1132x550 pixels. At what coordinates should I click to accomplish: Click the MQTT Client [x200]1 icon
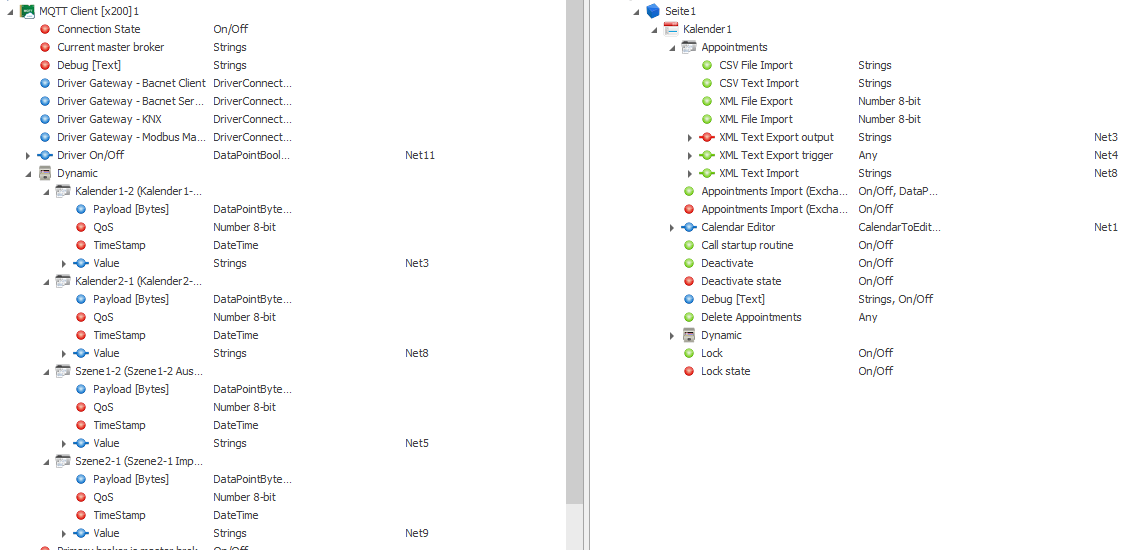pyautogui.click(x=27, y=11)
